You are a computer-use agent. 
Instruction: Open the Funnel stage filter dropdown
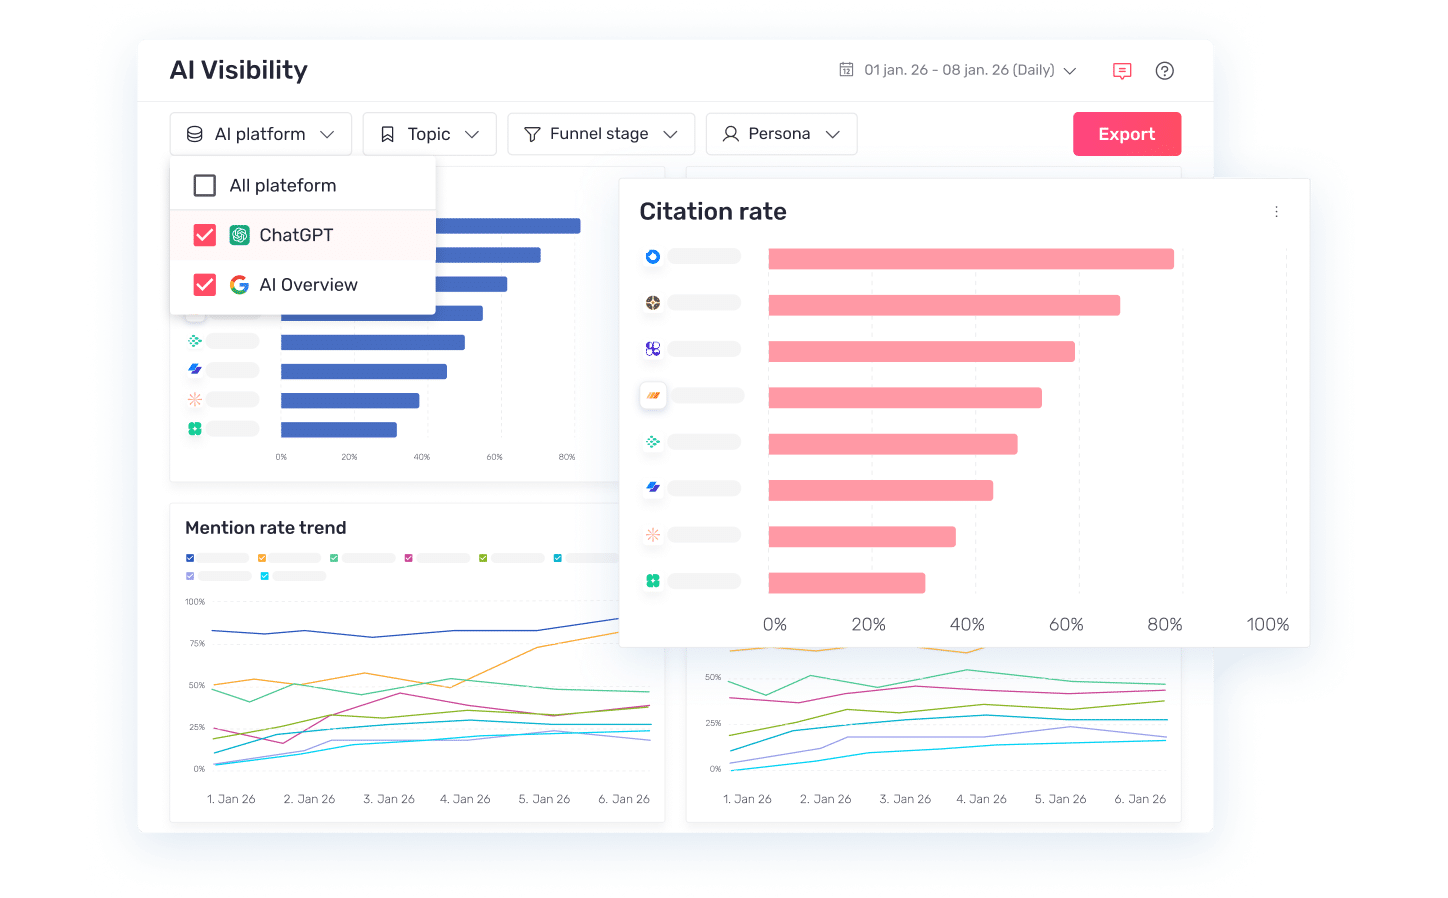pos(601,134)
